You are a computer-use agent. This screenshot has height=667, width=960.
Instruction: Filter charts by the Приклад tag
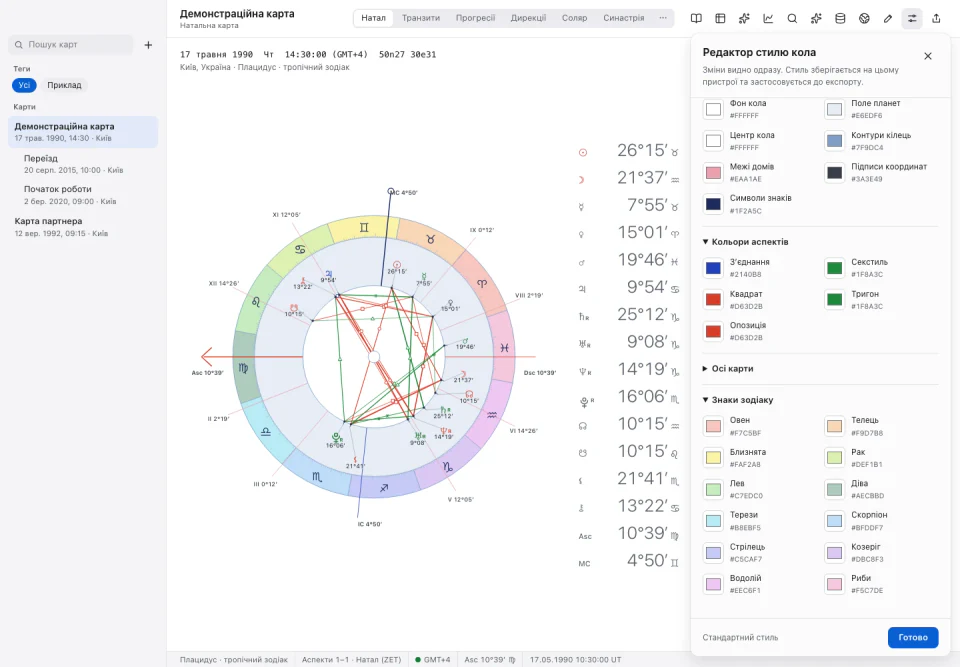[x=64, y=85]
